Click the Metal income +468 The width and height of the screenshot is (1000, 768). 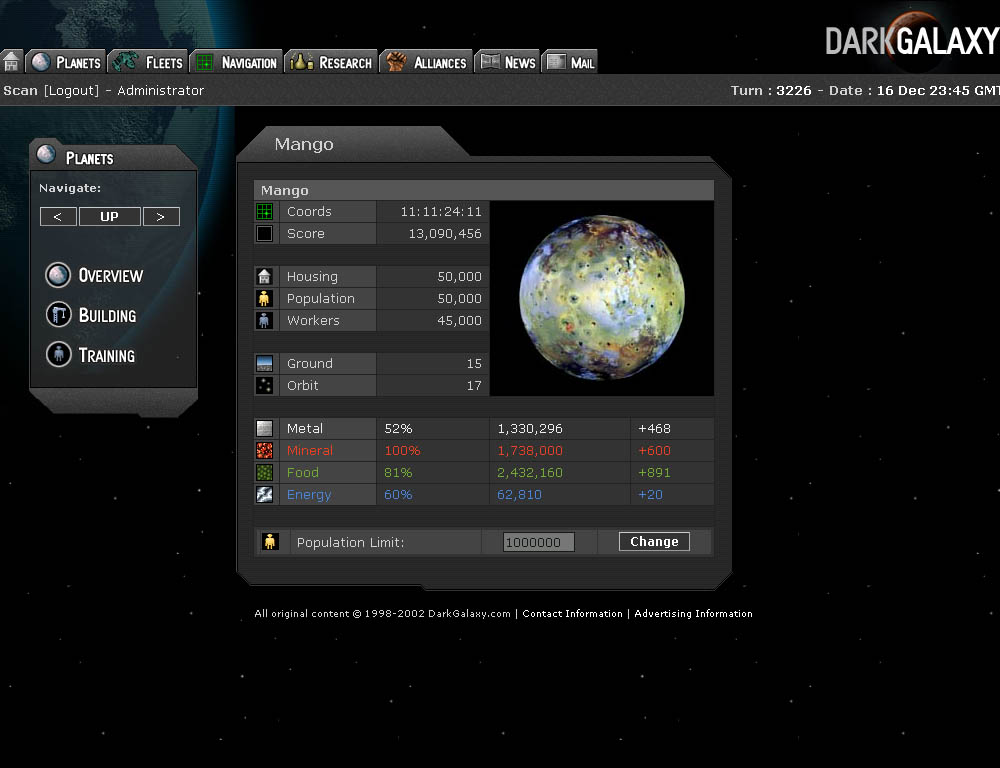(x=654, y=429)
